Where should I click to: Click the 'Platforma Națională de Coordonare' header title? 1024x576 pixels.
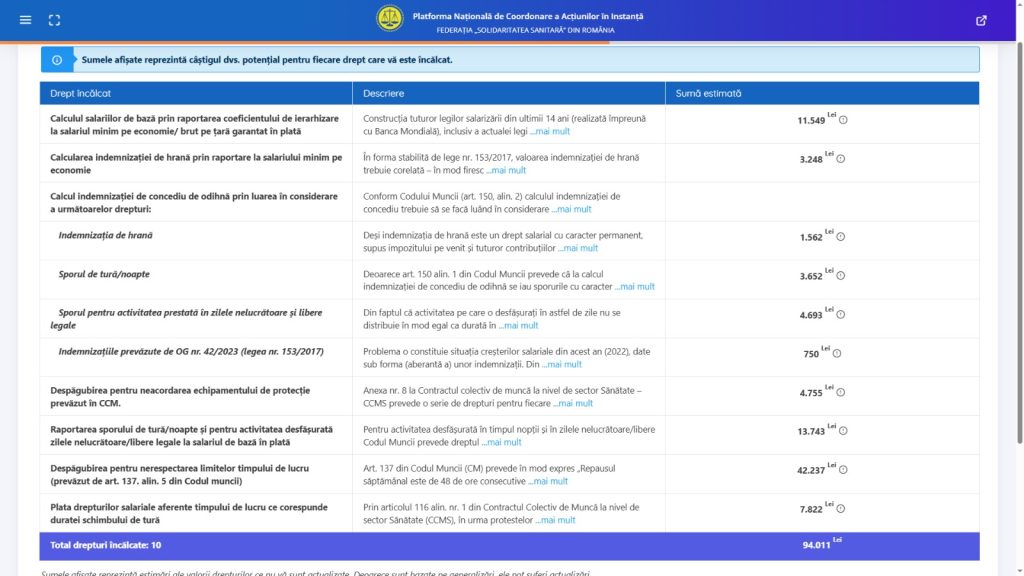coord(528,16)
